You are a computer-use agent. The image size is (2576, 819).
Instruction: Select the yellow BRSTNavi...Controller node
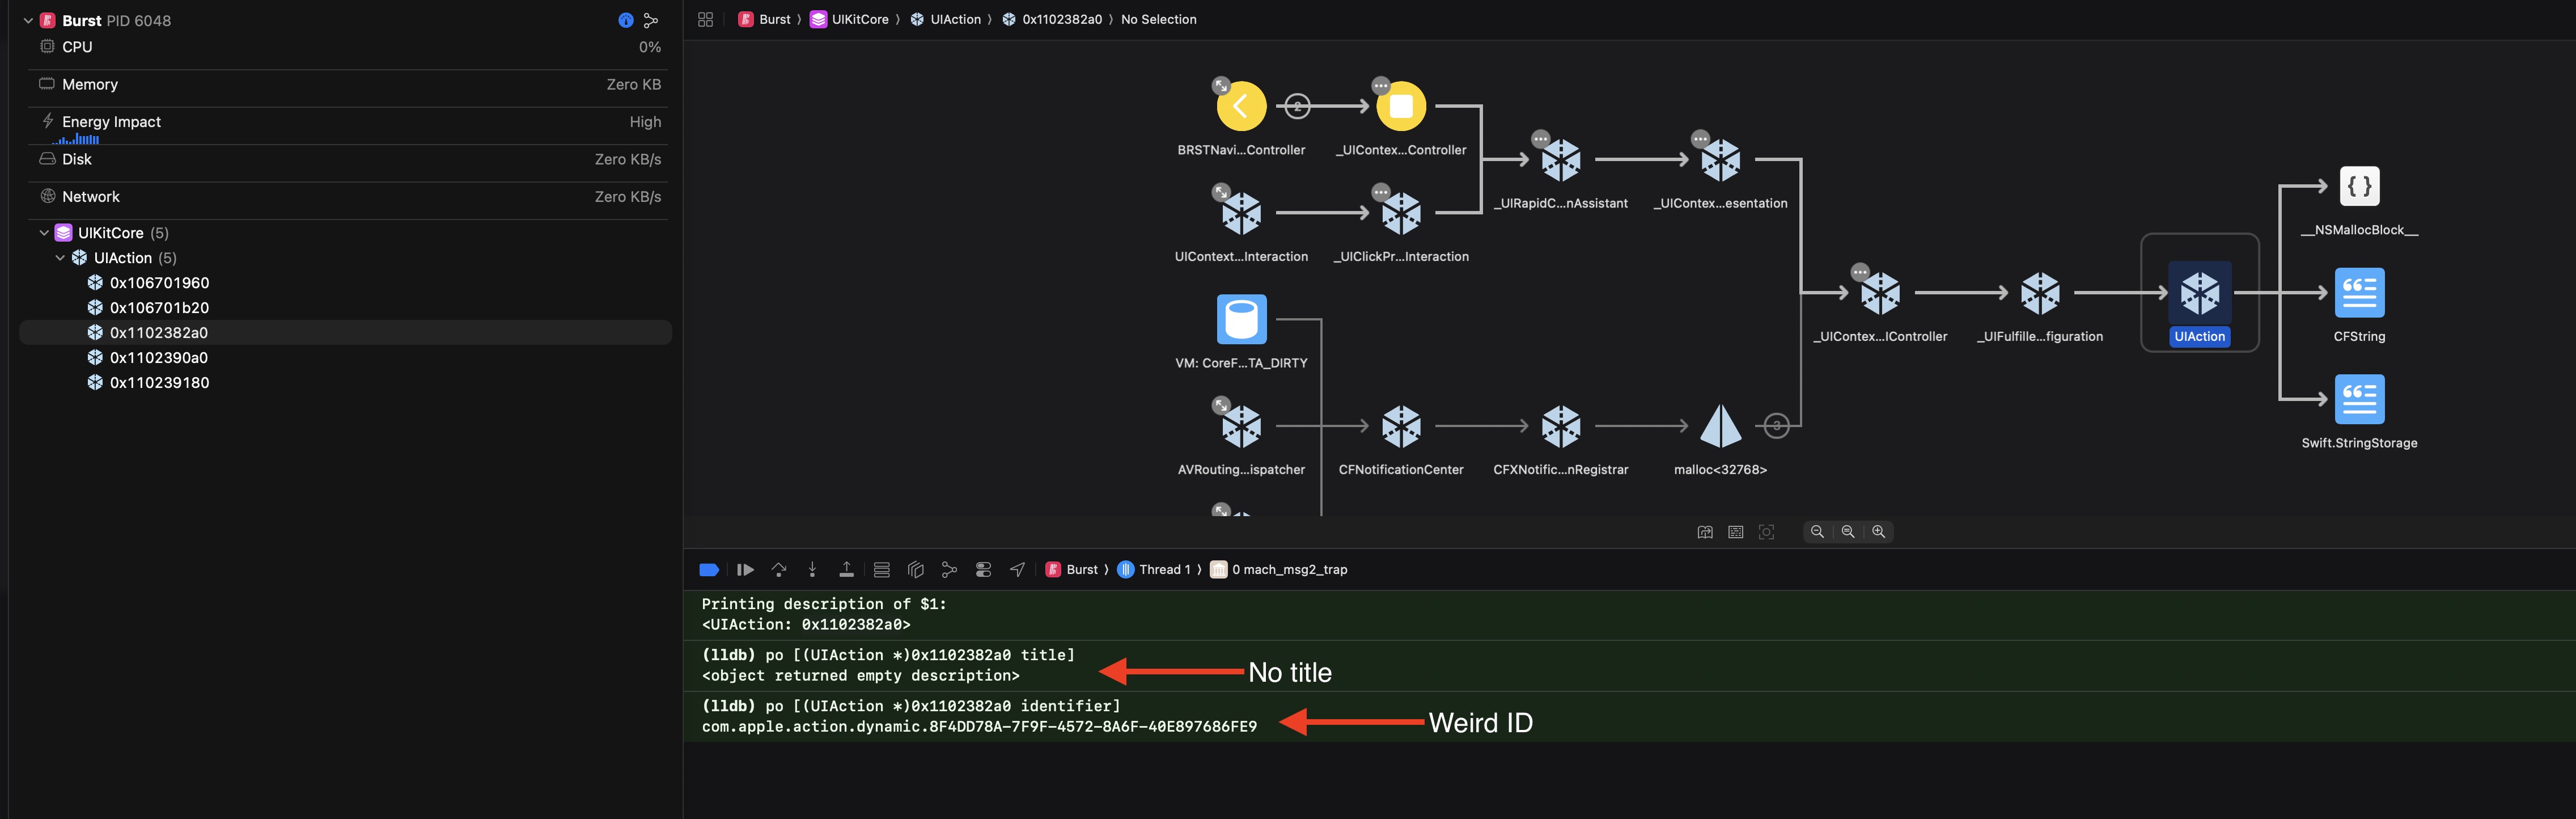[x=1241, y=106]
